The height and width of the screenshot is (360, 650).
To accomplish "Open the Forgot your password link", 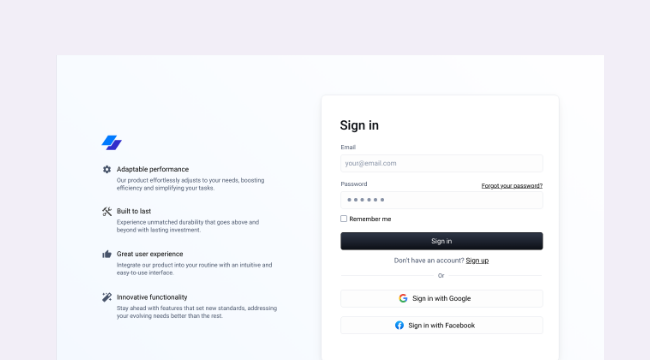I will (512, 186).
